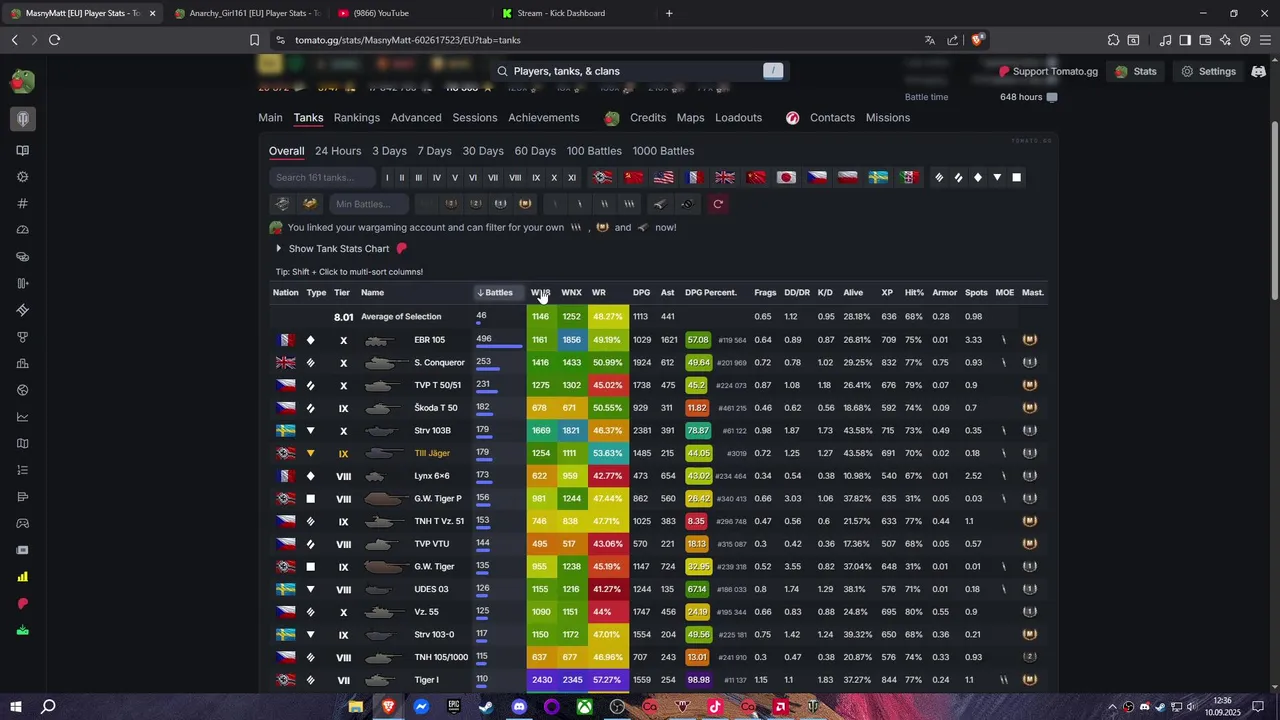Sort by DPG Percent. column
The image size is (1280, 720).
click(x=711, y=293)
